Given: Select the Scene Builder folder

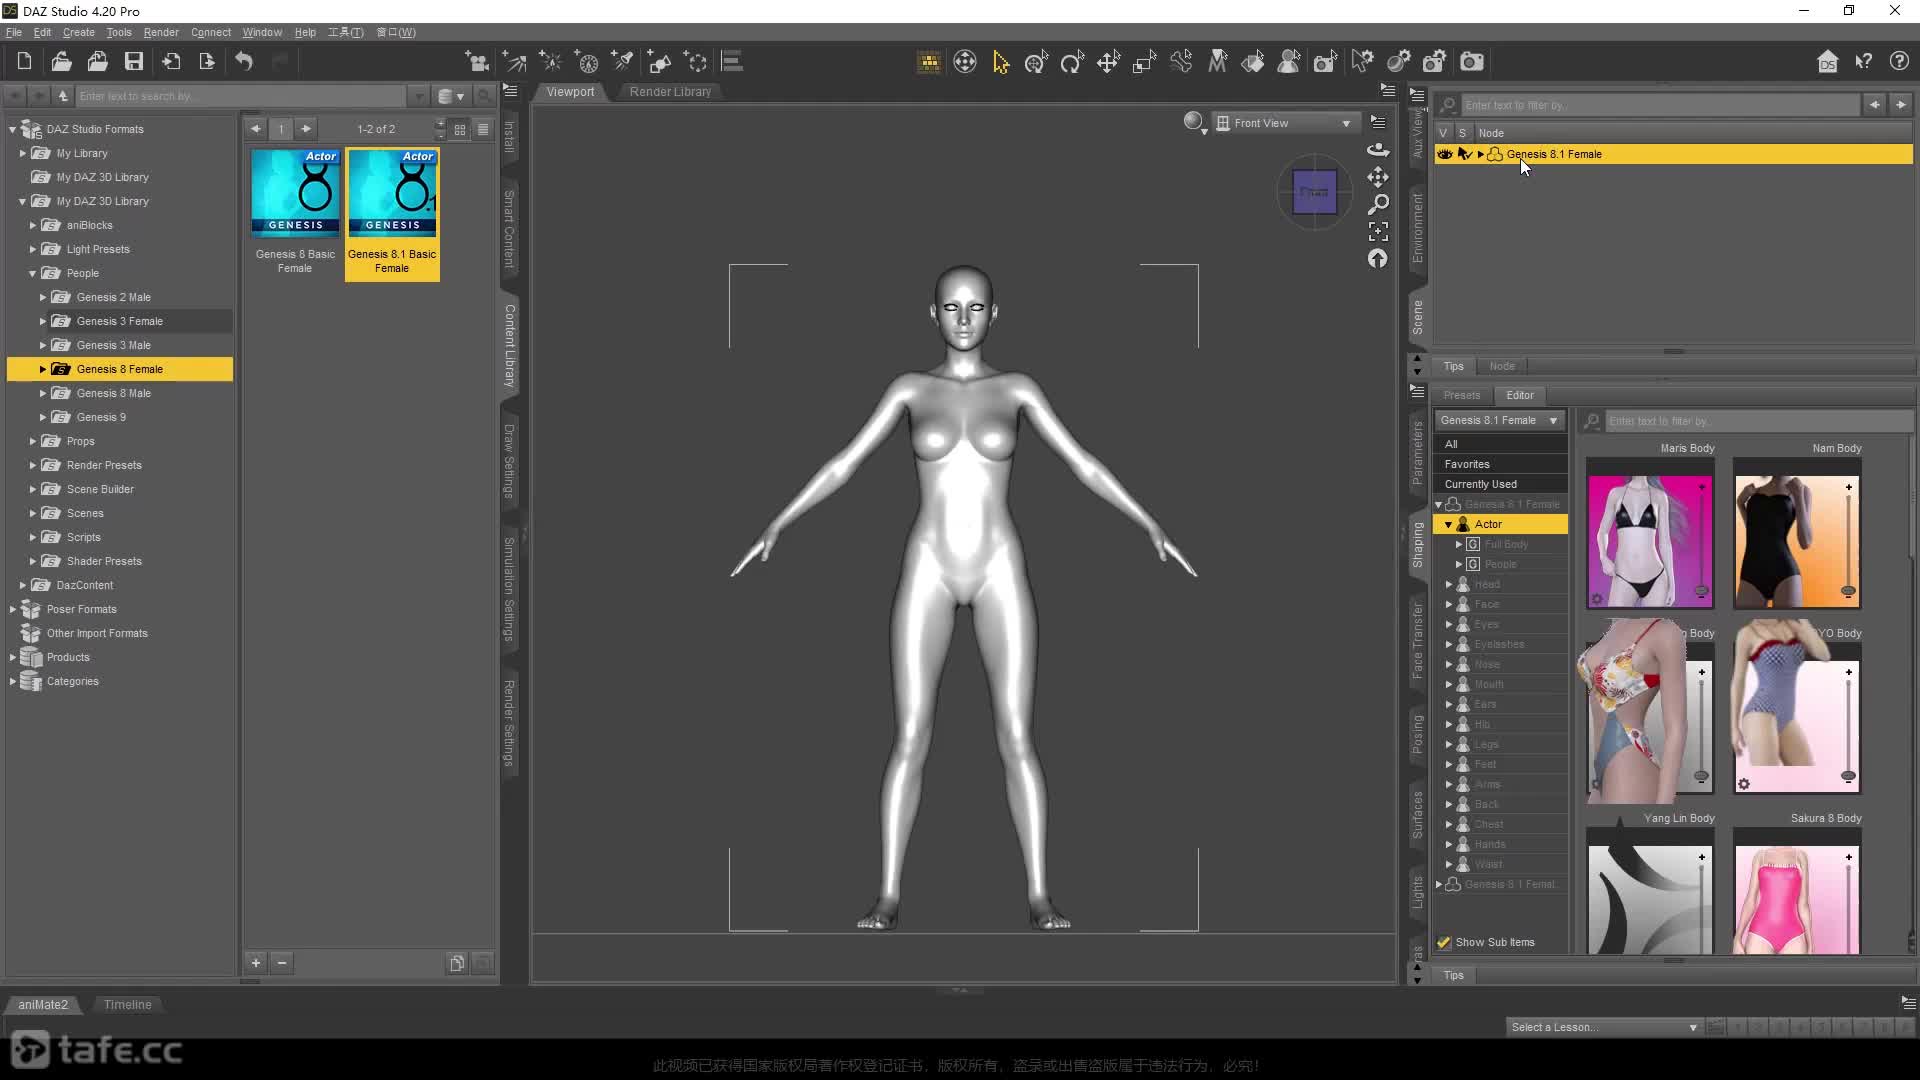Looking at the screenshot, I should [100, 489].
